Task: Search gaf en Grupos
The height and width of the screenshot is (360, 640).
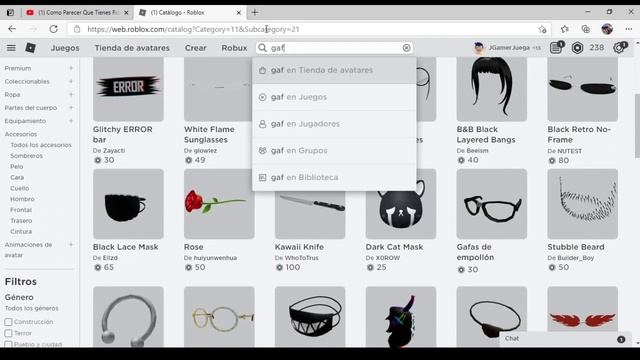Action: click(x=334, y=151)
